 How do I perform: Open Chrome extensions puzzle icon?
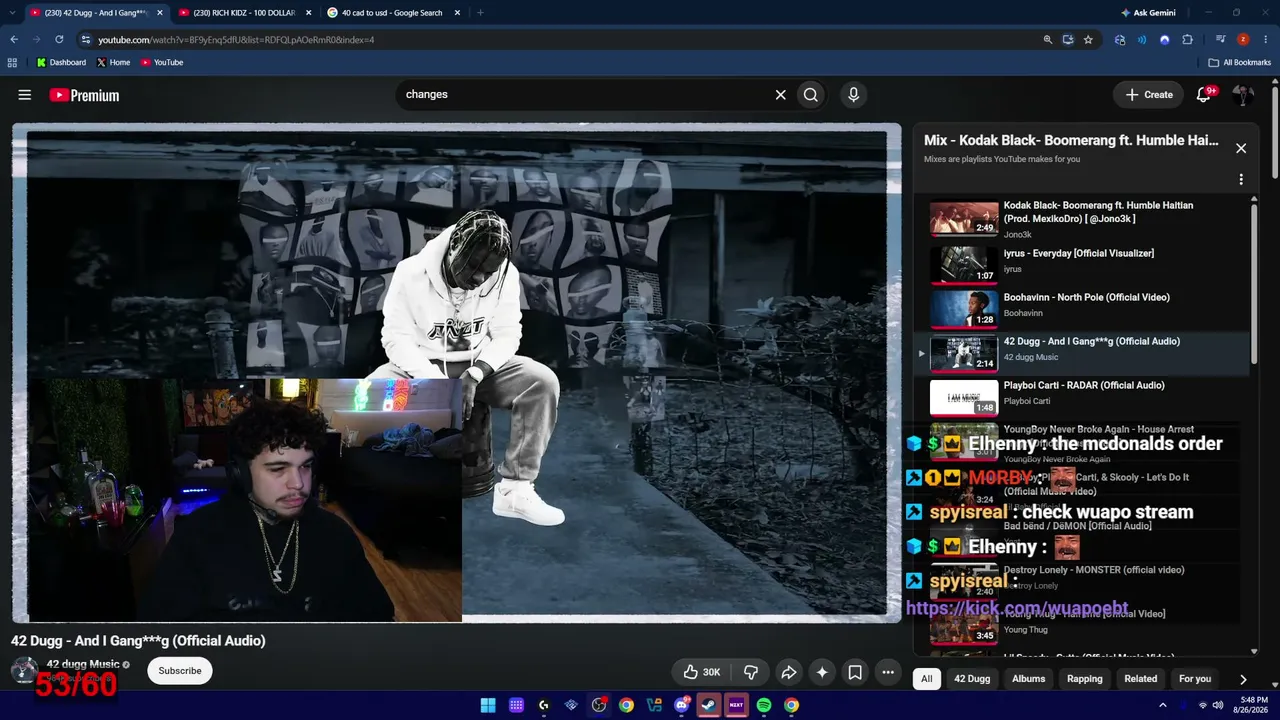pyautogui.click(x=1187, y=40)
